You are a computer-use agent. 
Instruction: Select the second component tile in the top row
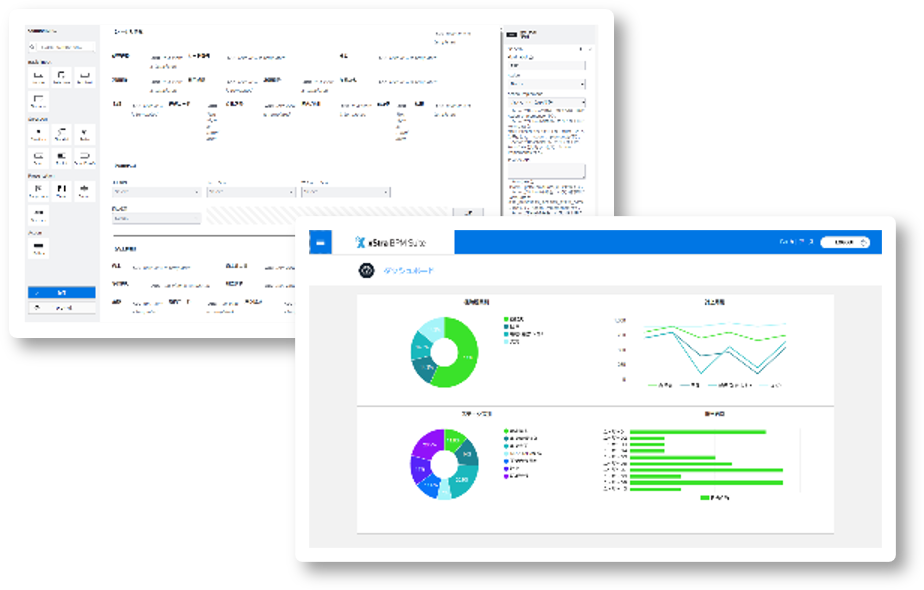pyautogui.click(x=62, y=77)
